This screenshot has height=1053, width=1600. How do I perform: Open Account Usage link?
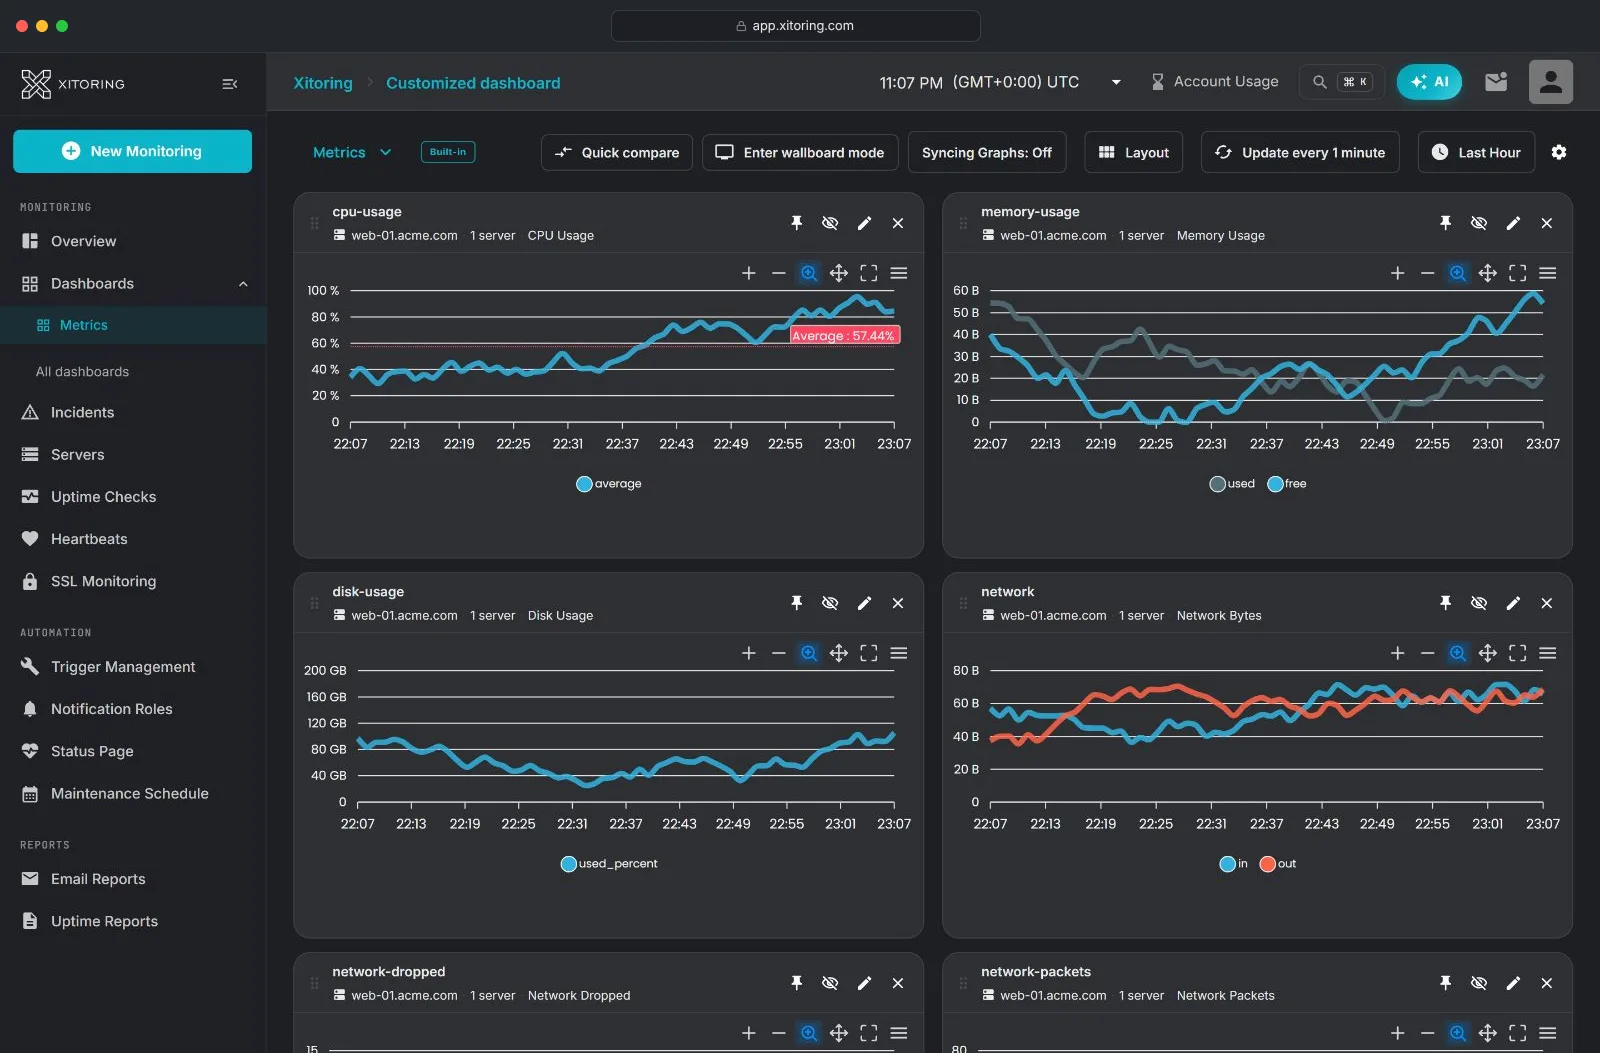click(x=1214, y=82)
